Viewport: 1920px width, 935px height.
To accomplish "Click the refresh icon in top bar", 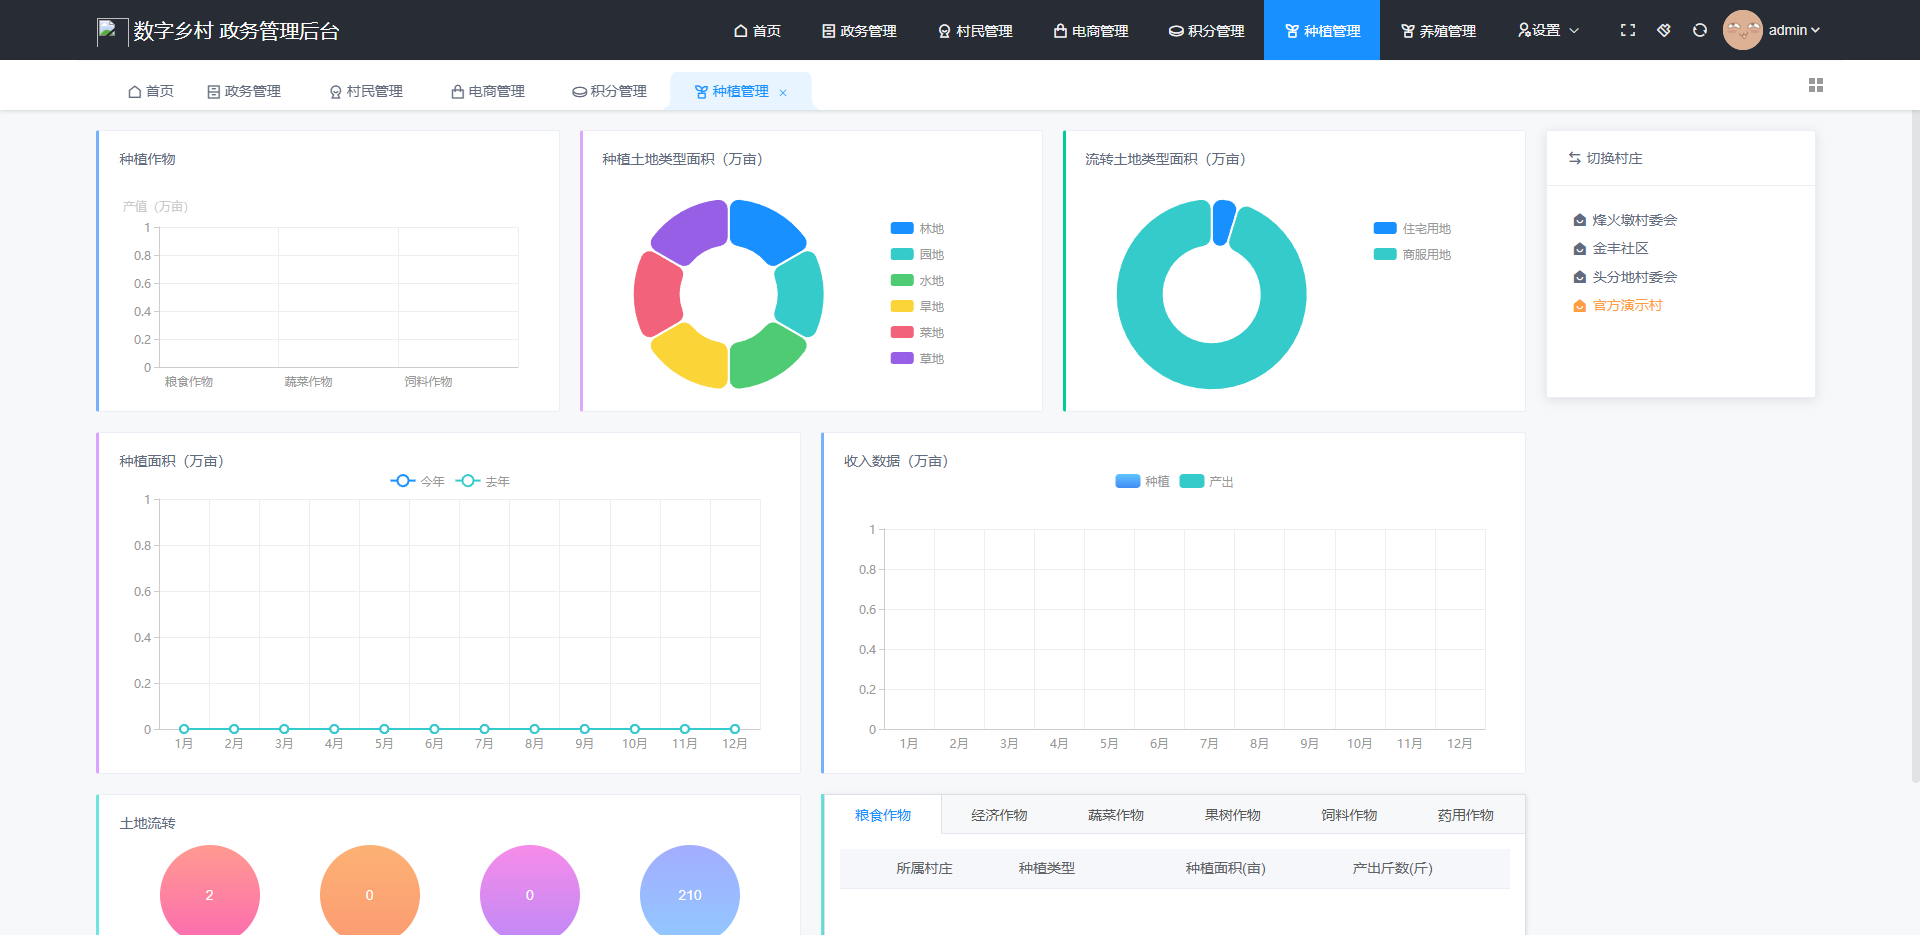I will pyautogui.click(x=1700, y=30).
